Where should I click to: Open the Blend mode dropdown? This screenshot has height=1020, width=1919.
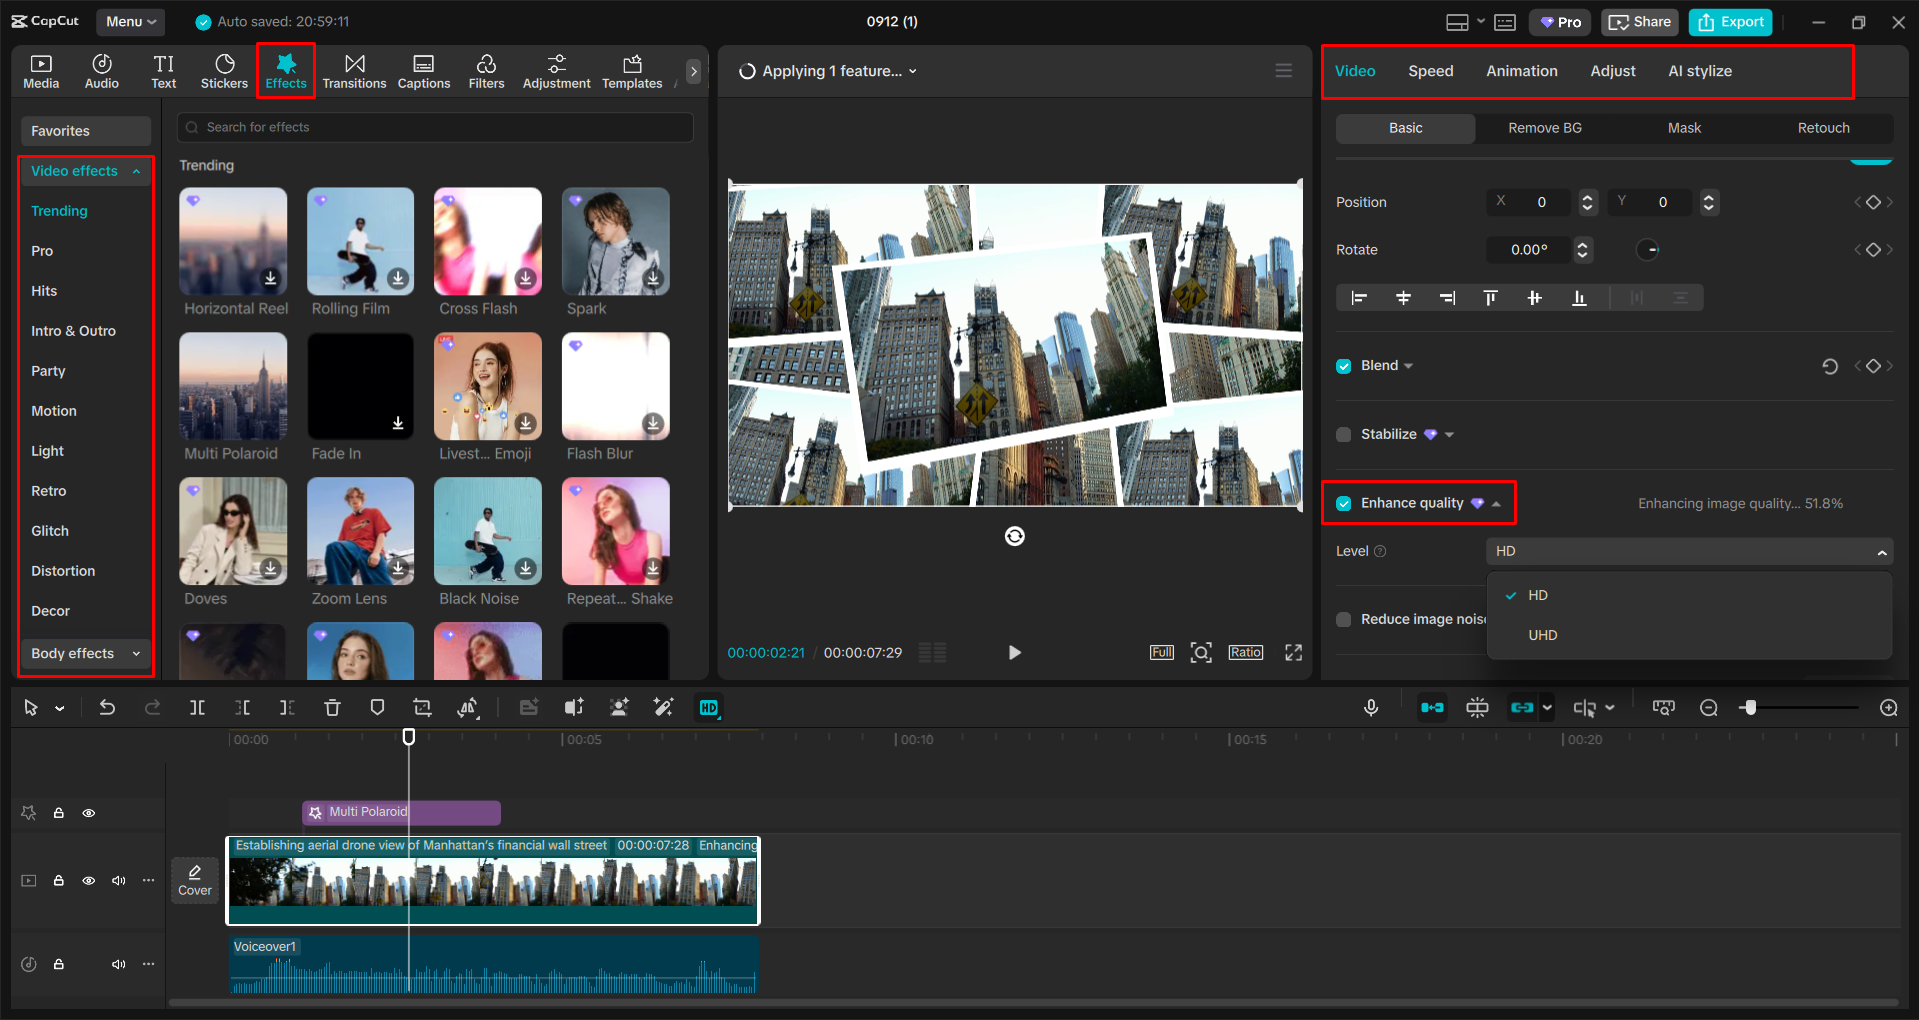click(1406, 365)
